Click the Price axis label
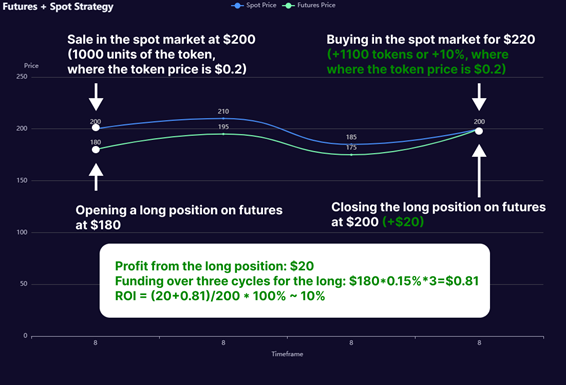The width and height of the screenshot is (566, 385). [x=31, y=66]
